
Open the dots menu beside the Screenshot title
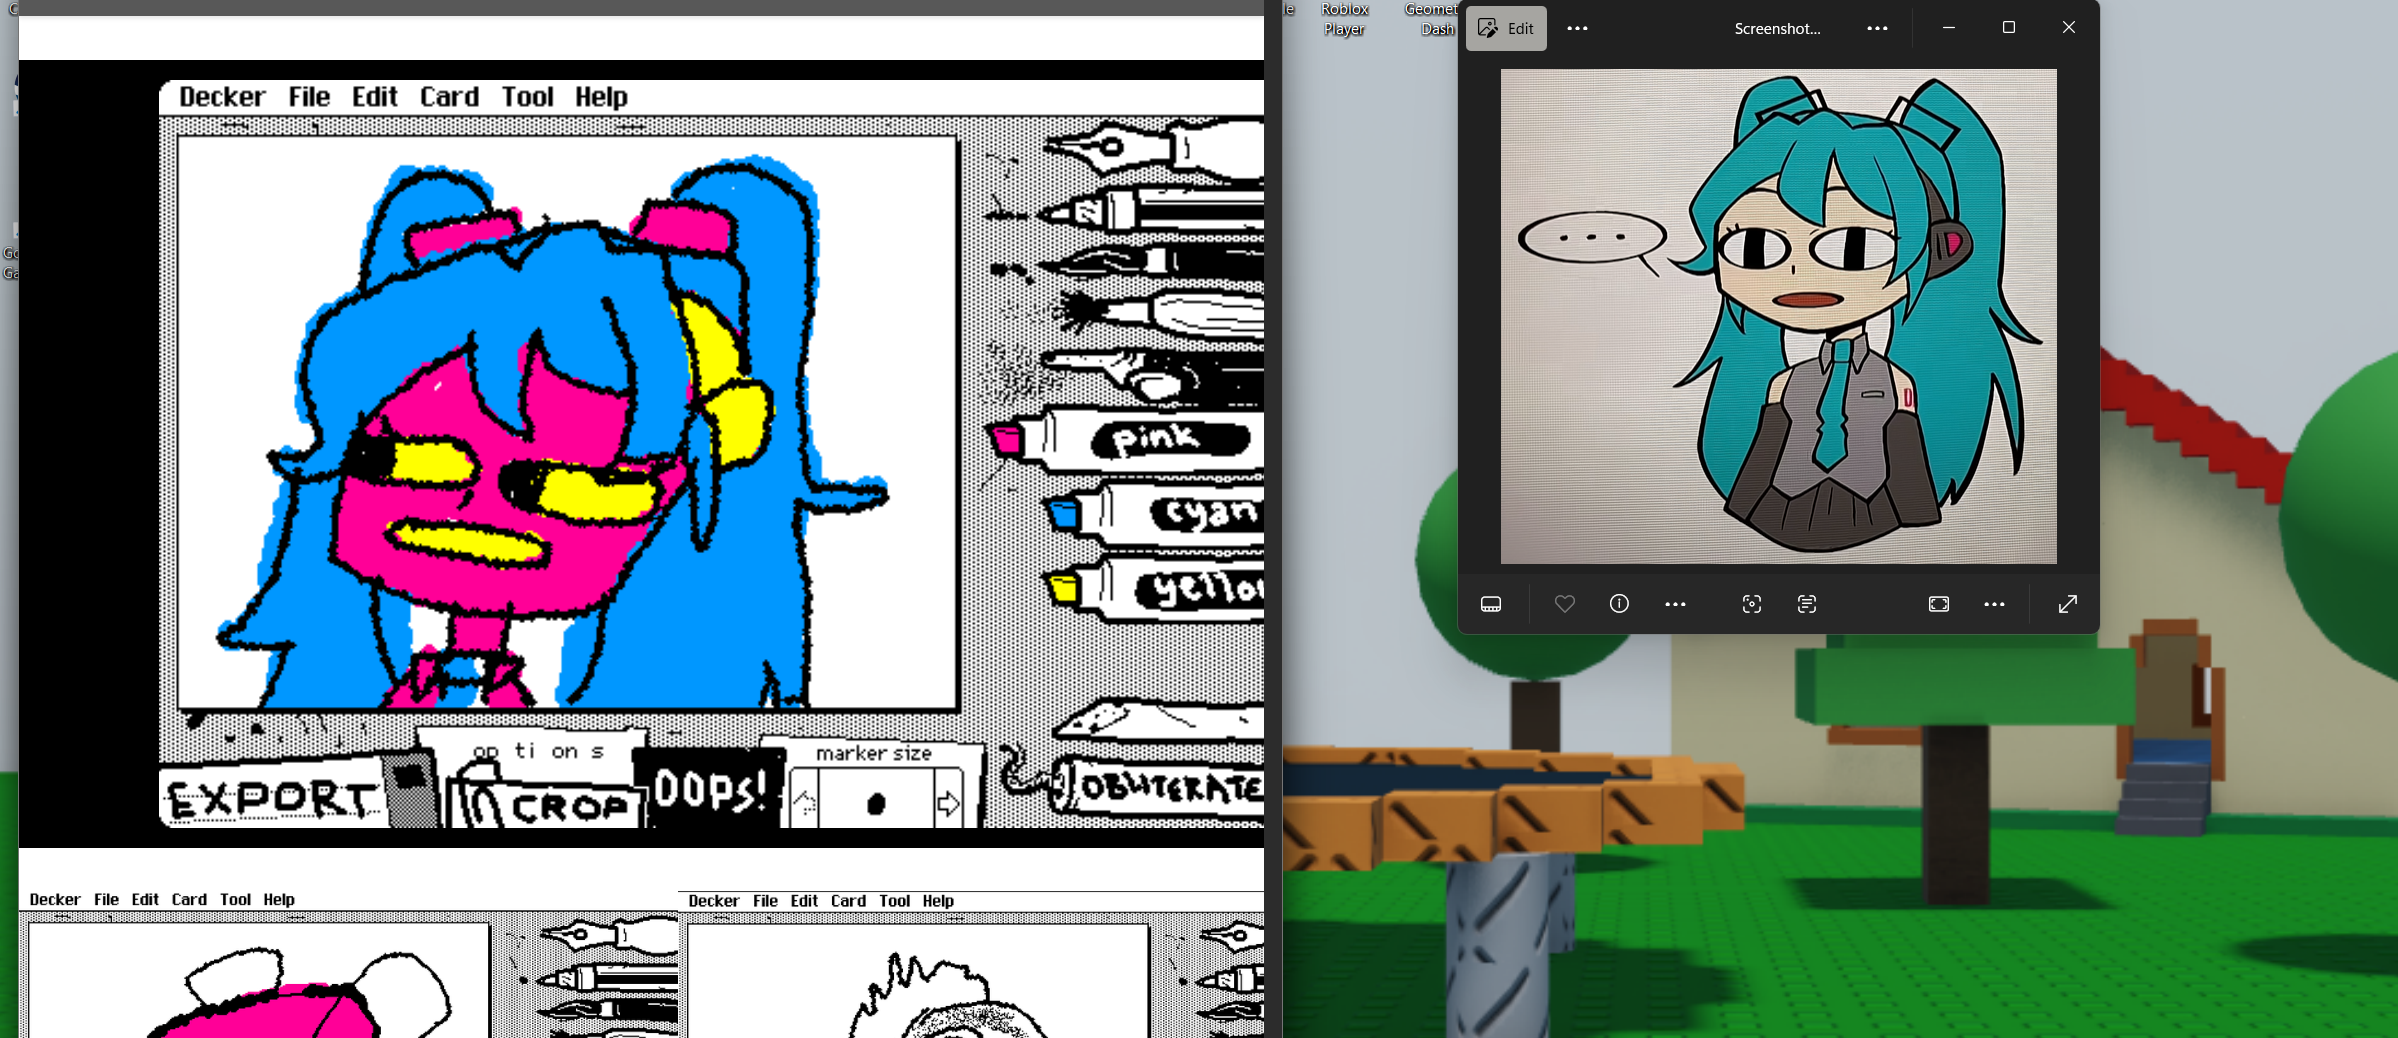(x=1877, y=28)
